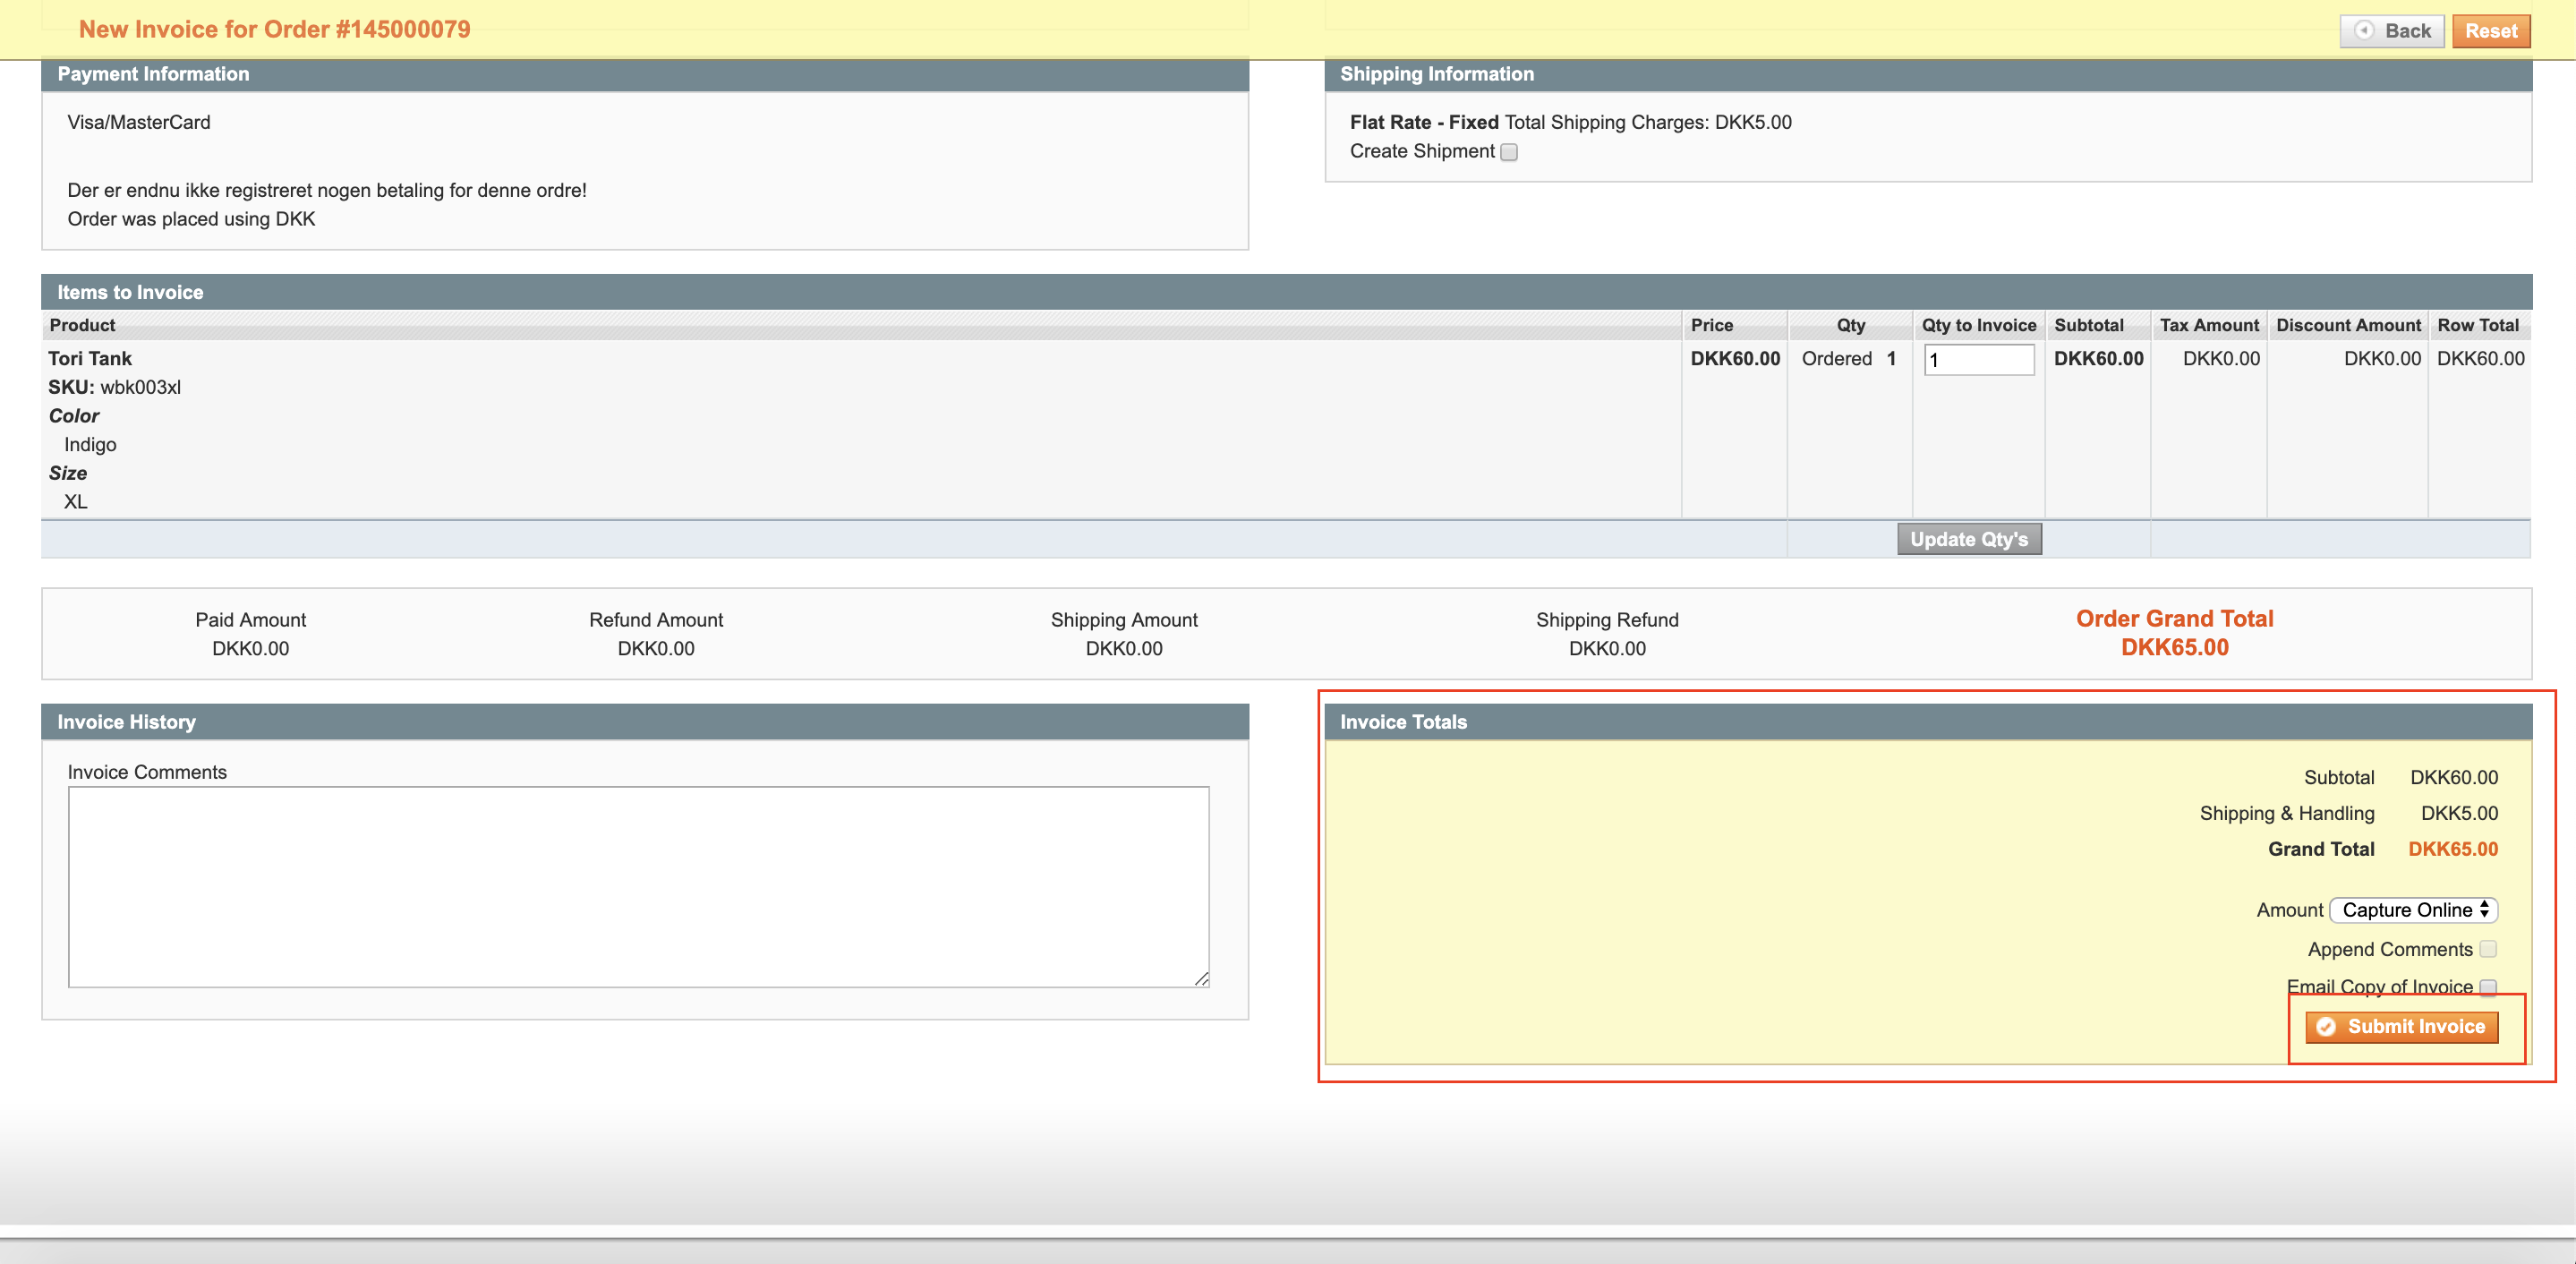
Task: Click the Invoice Totals section header
Action: click(x=1927, y=722)
